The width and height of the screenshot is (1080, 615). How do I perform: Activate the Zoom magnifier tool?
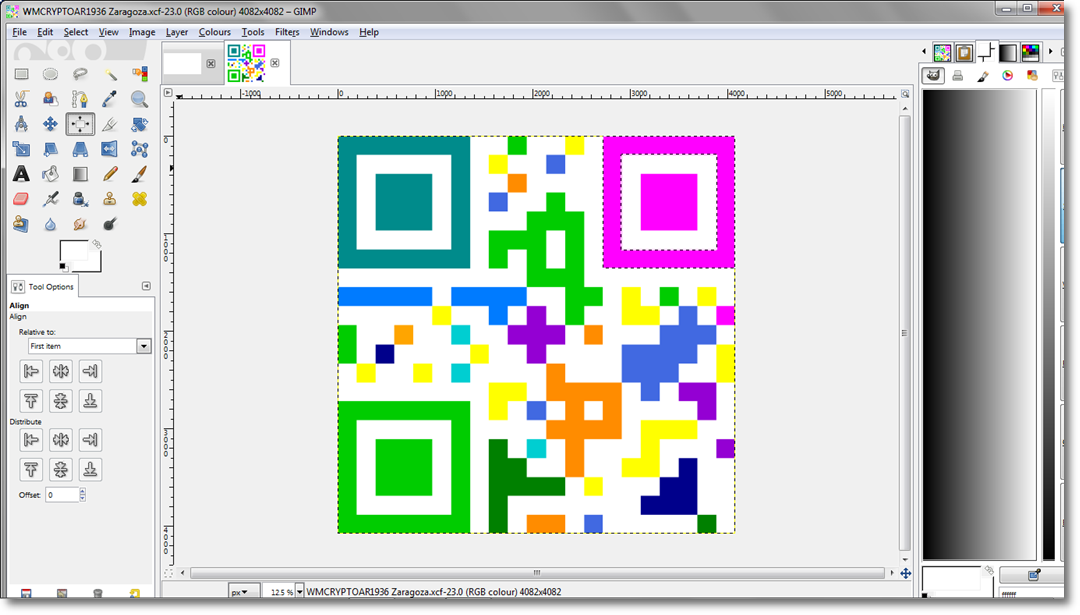[139, 99]
